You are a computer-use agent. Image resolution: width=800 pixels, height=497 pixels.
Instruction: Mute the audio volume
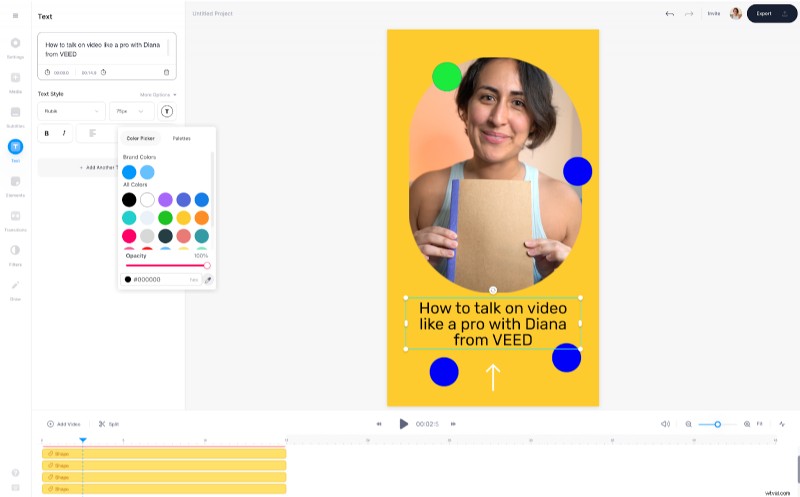[x=665, y=424]
